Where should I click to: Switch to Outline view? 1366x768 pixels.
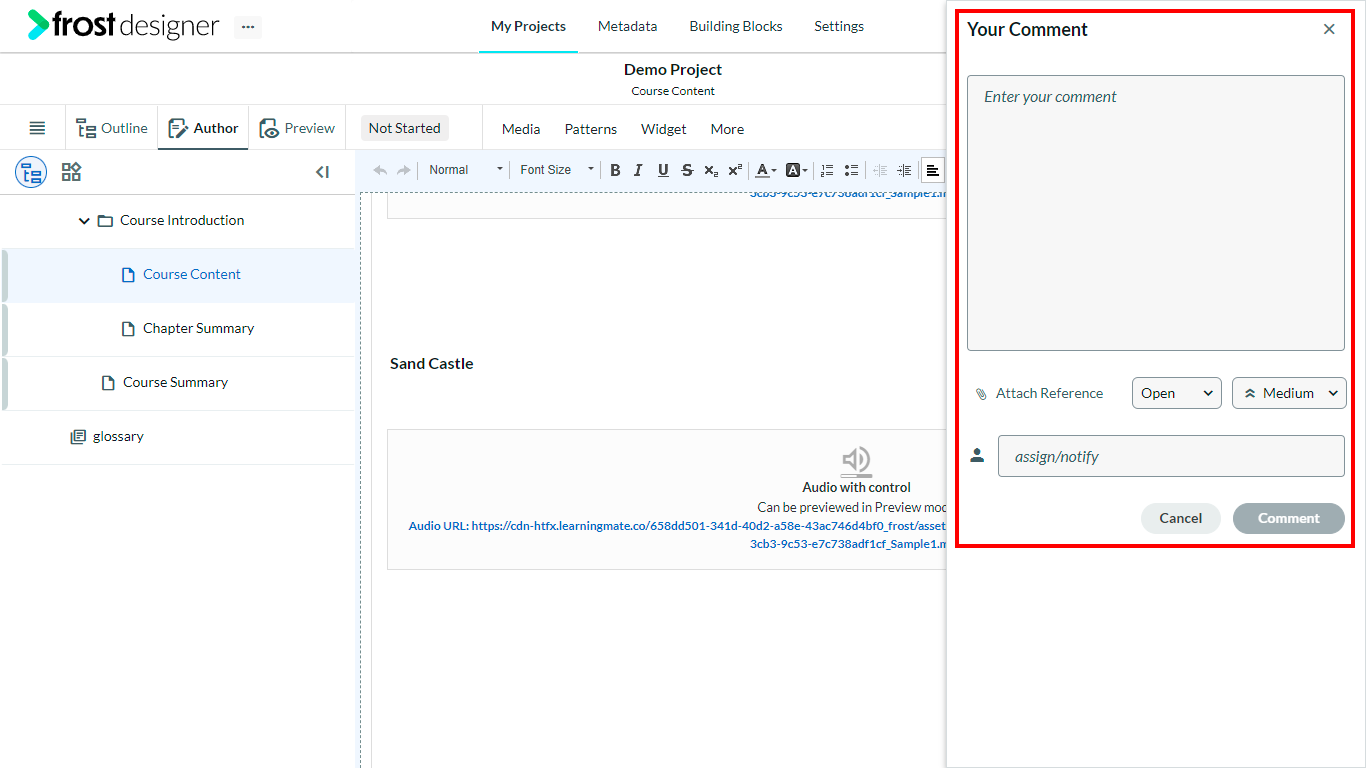click(x=112, y=128)
